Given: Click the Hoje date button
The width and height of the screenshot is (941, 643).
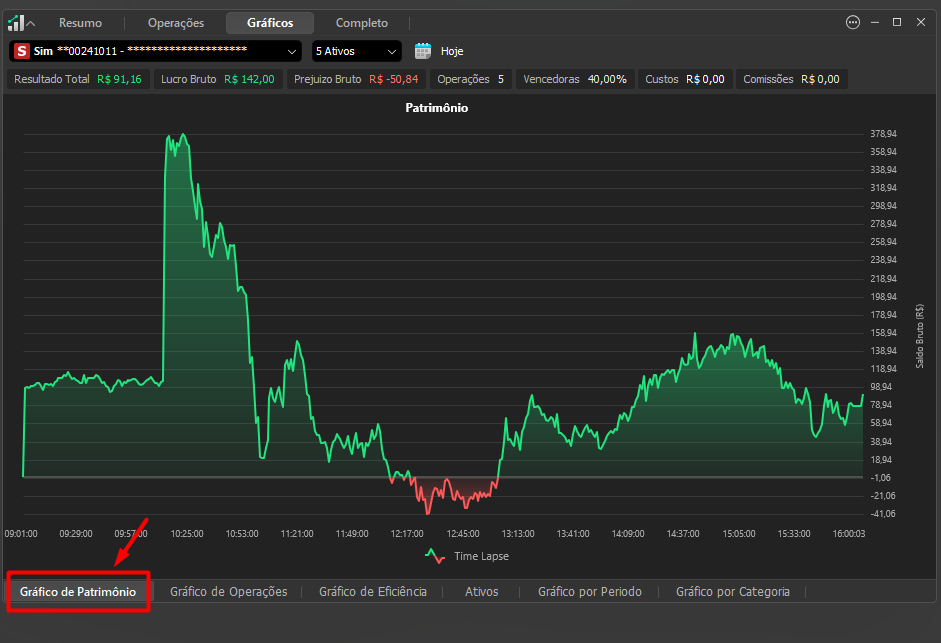Looking at the screenshot, I should [x=452, y=51].
